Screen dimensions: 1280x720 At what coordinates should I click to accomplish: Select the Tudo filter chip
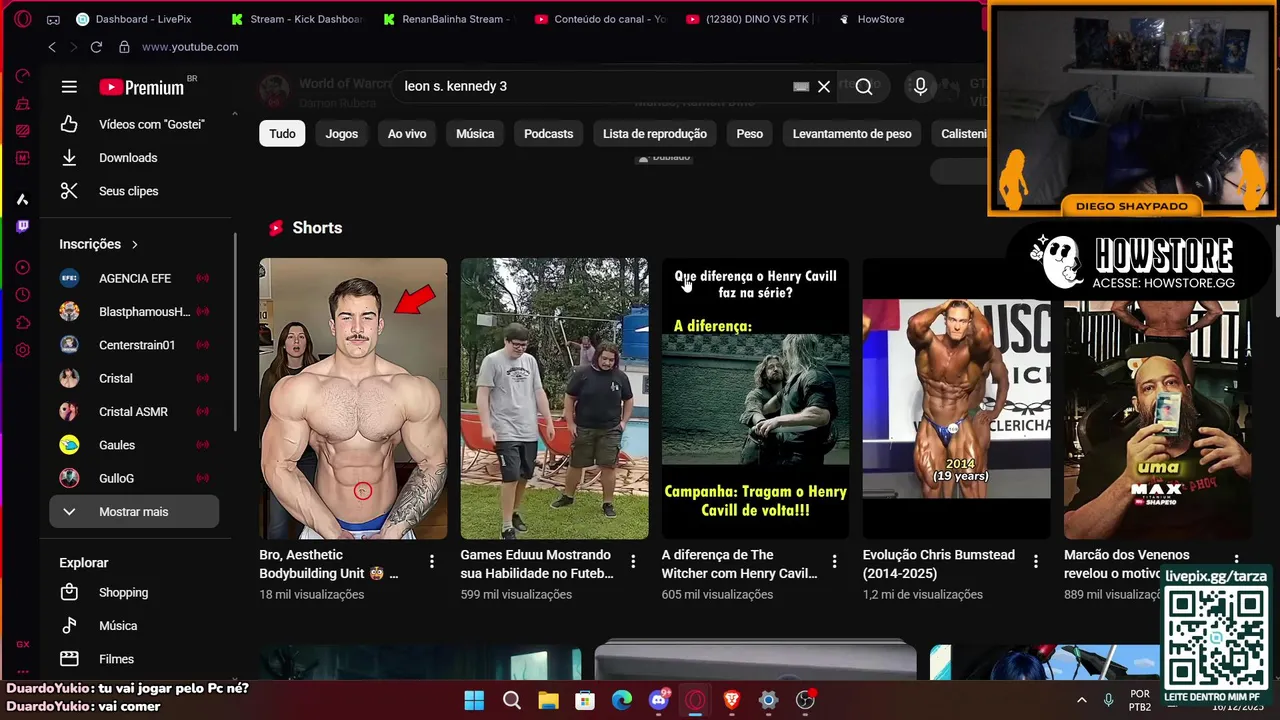[282, 133]
